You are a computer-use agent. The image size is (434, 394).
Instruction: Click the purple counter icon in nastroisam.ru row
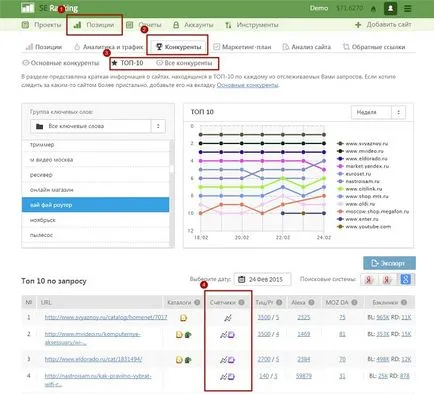click(231, 377)
